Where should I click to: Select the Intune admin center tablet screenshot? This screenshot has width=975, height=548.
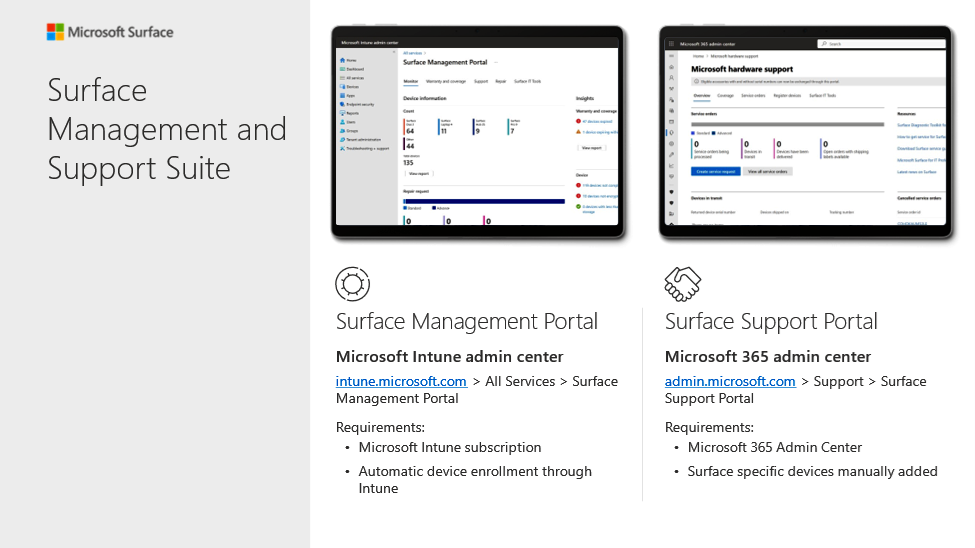click(x=478, y=132)
